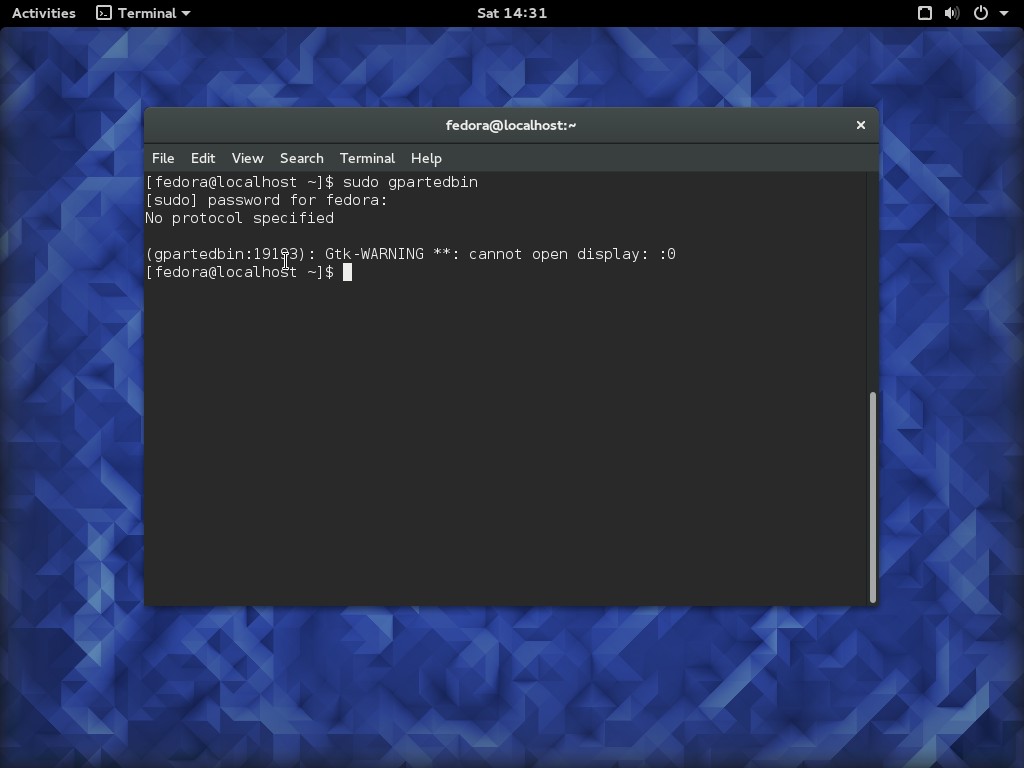Click the accessibility icon in the system tray
1024x768 pixels.
[925, 13]
